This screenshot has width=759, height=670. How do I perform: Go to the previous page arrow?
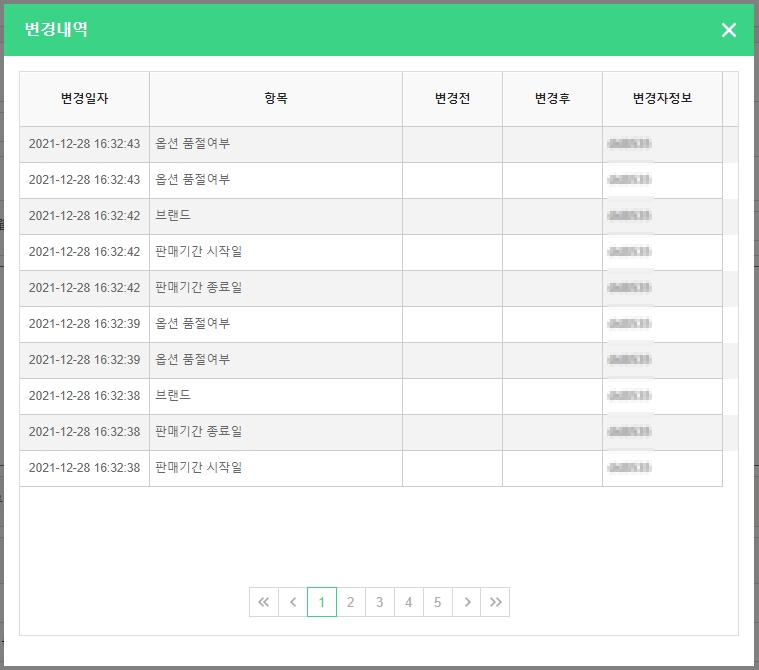pyautogui.click(x=293, y=602)
